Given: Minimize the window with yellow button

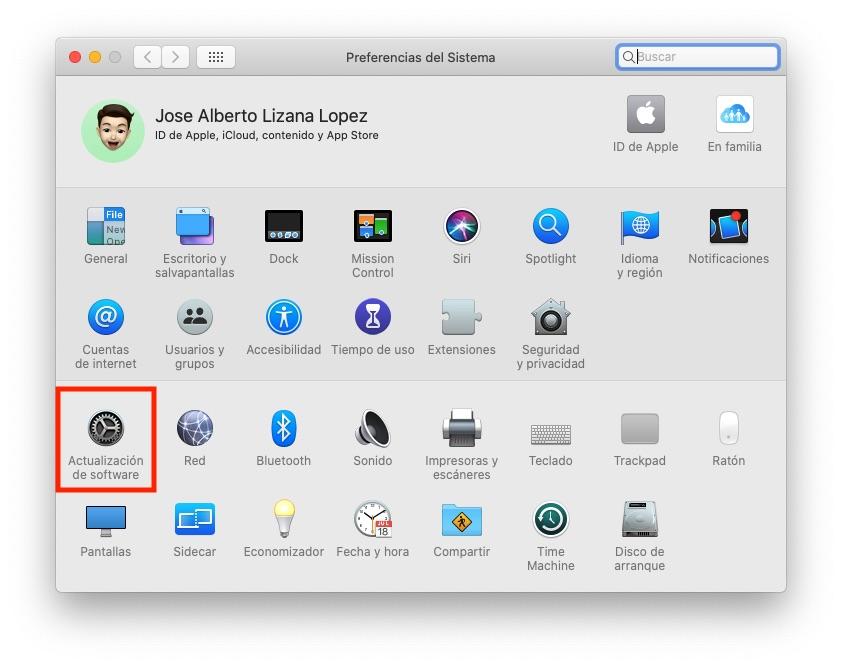Looking at the screenshot, I should click(95, 57).
